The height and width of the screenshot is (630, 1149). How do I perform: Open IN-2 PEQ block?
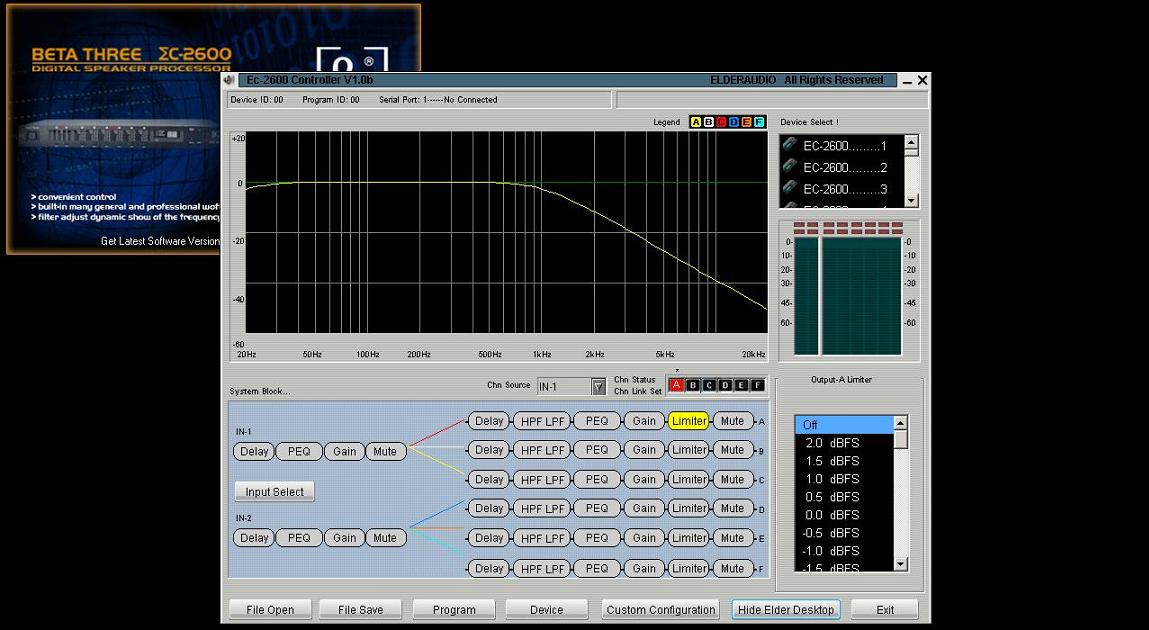(299, 538)
